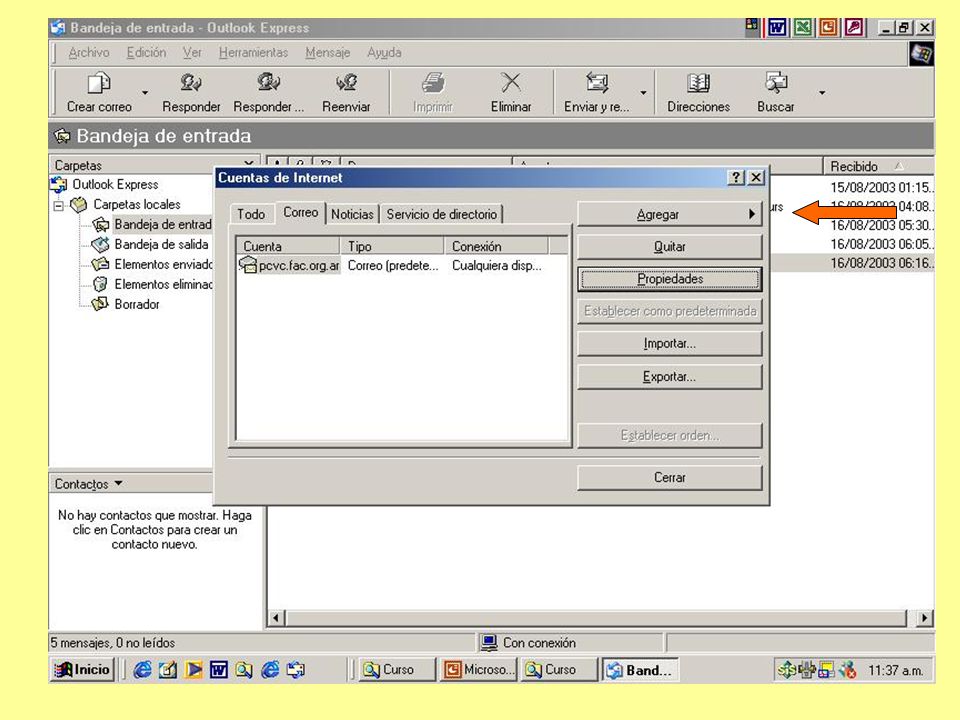This screenshot has height=720, width=960.
Task: Select the Correo tab
Action: [x=301, y=212]
